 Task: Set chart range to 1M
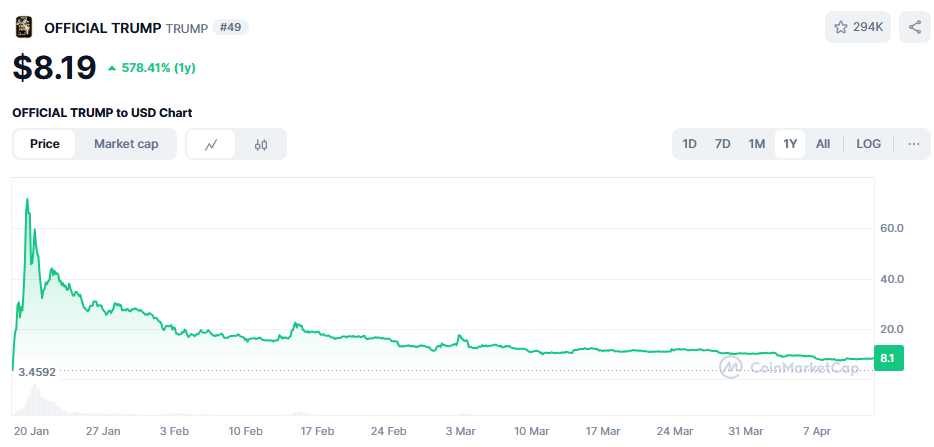pos(757,144)
